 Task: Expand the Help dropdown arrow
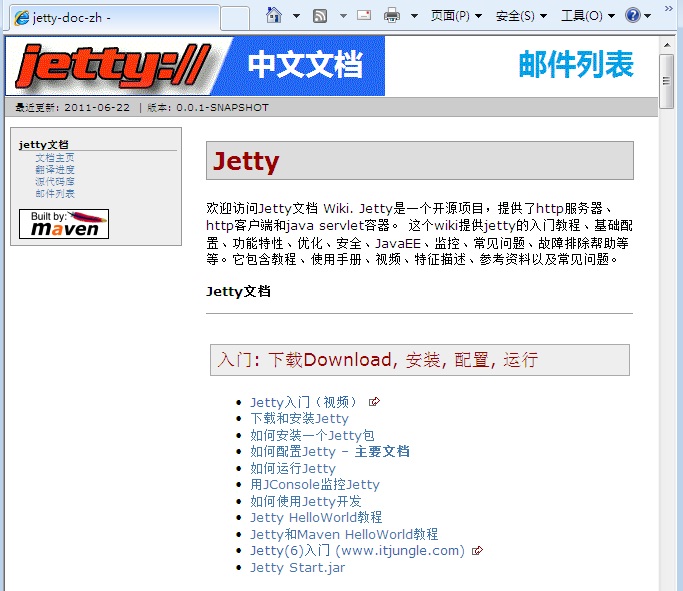(647, 16)
